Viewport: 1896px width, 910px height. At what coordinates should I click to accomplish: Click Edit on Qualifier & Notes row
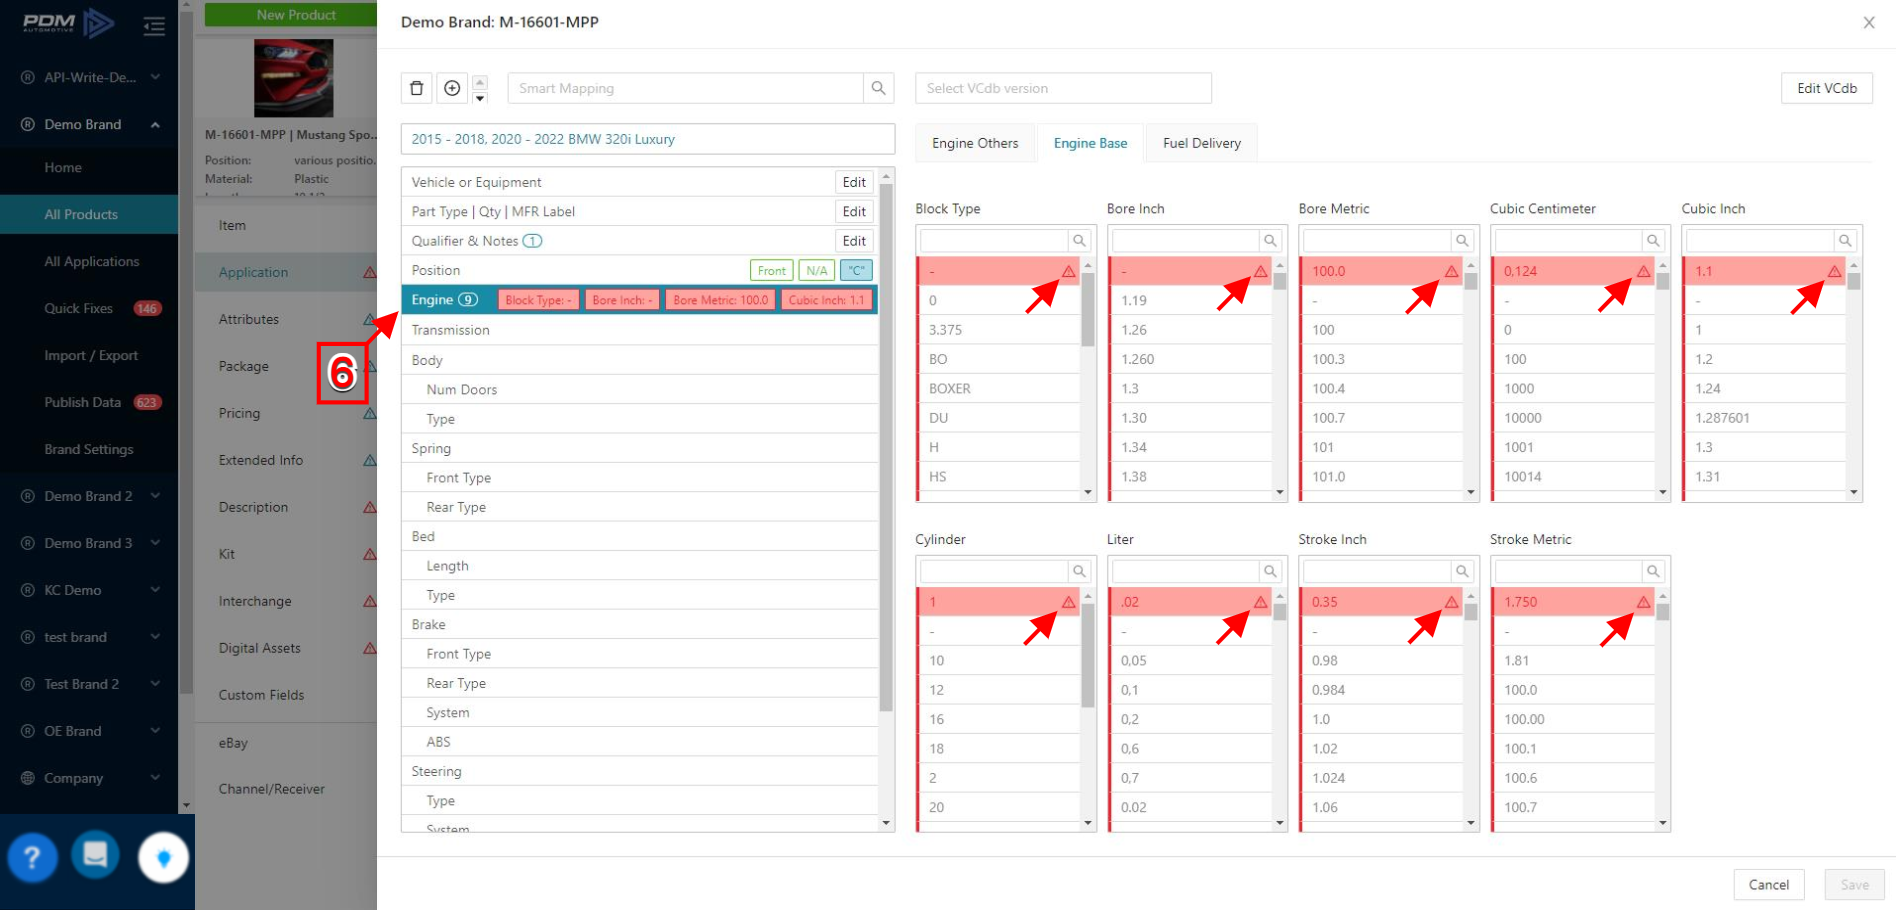(x=854, y=241)
